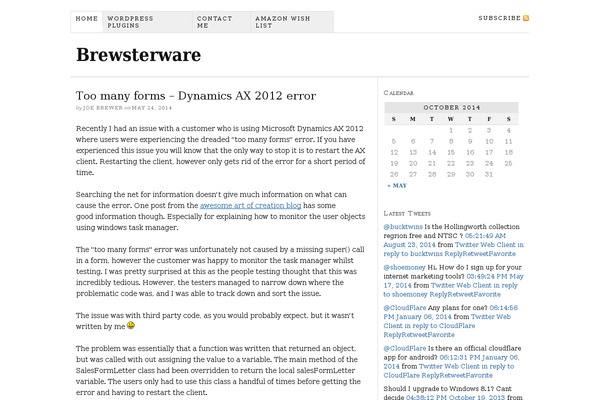The image size is (600, 400).
Task: Click 'Twitter Web Client' link in the shoemoney tweet
Action: tap(461, 285)
